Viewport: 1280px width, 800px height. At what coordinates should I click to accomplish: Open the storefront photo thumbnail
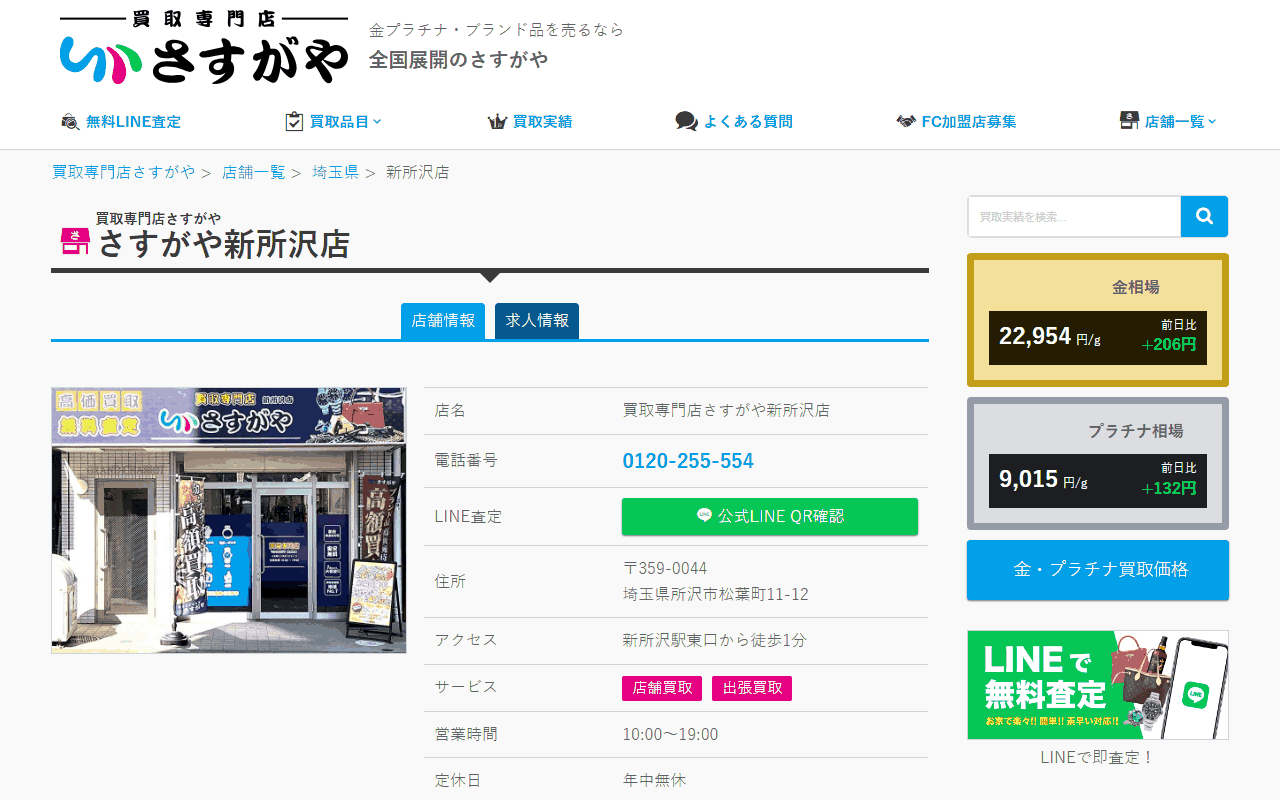pyautogui.click(x=229, y=520)
